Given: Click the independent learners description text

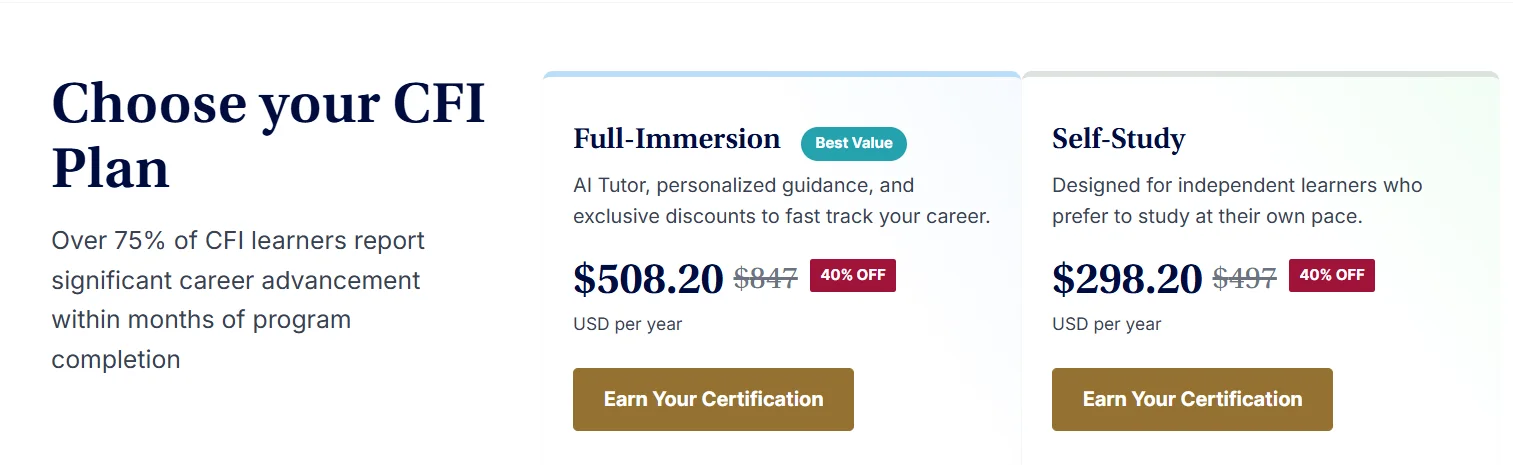Looking at the screenshot, I should click(x=1237, y=201).
